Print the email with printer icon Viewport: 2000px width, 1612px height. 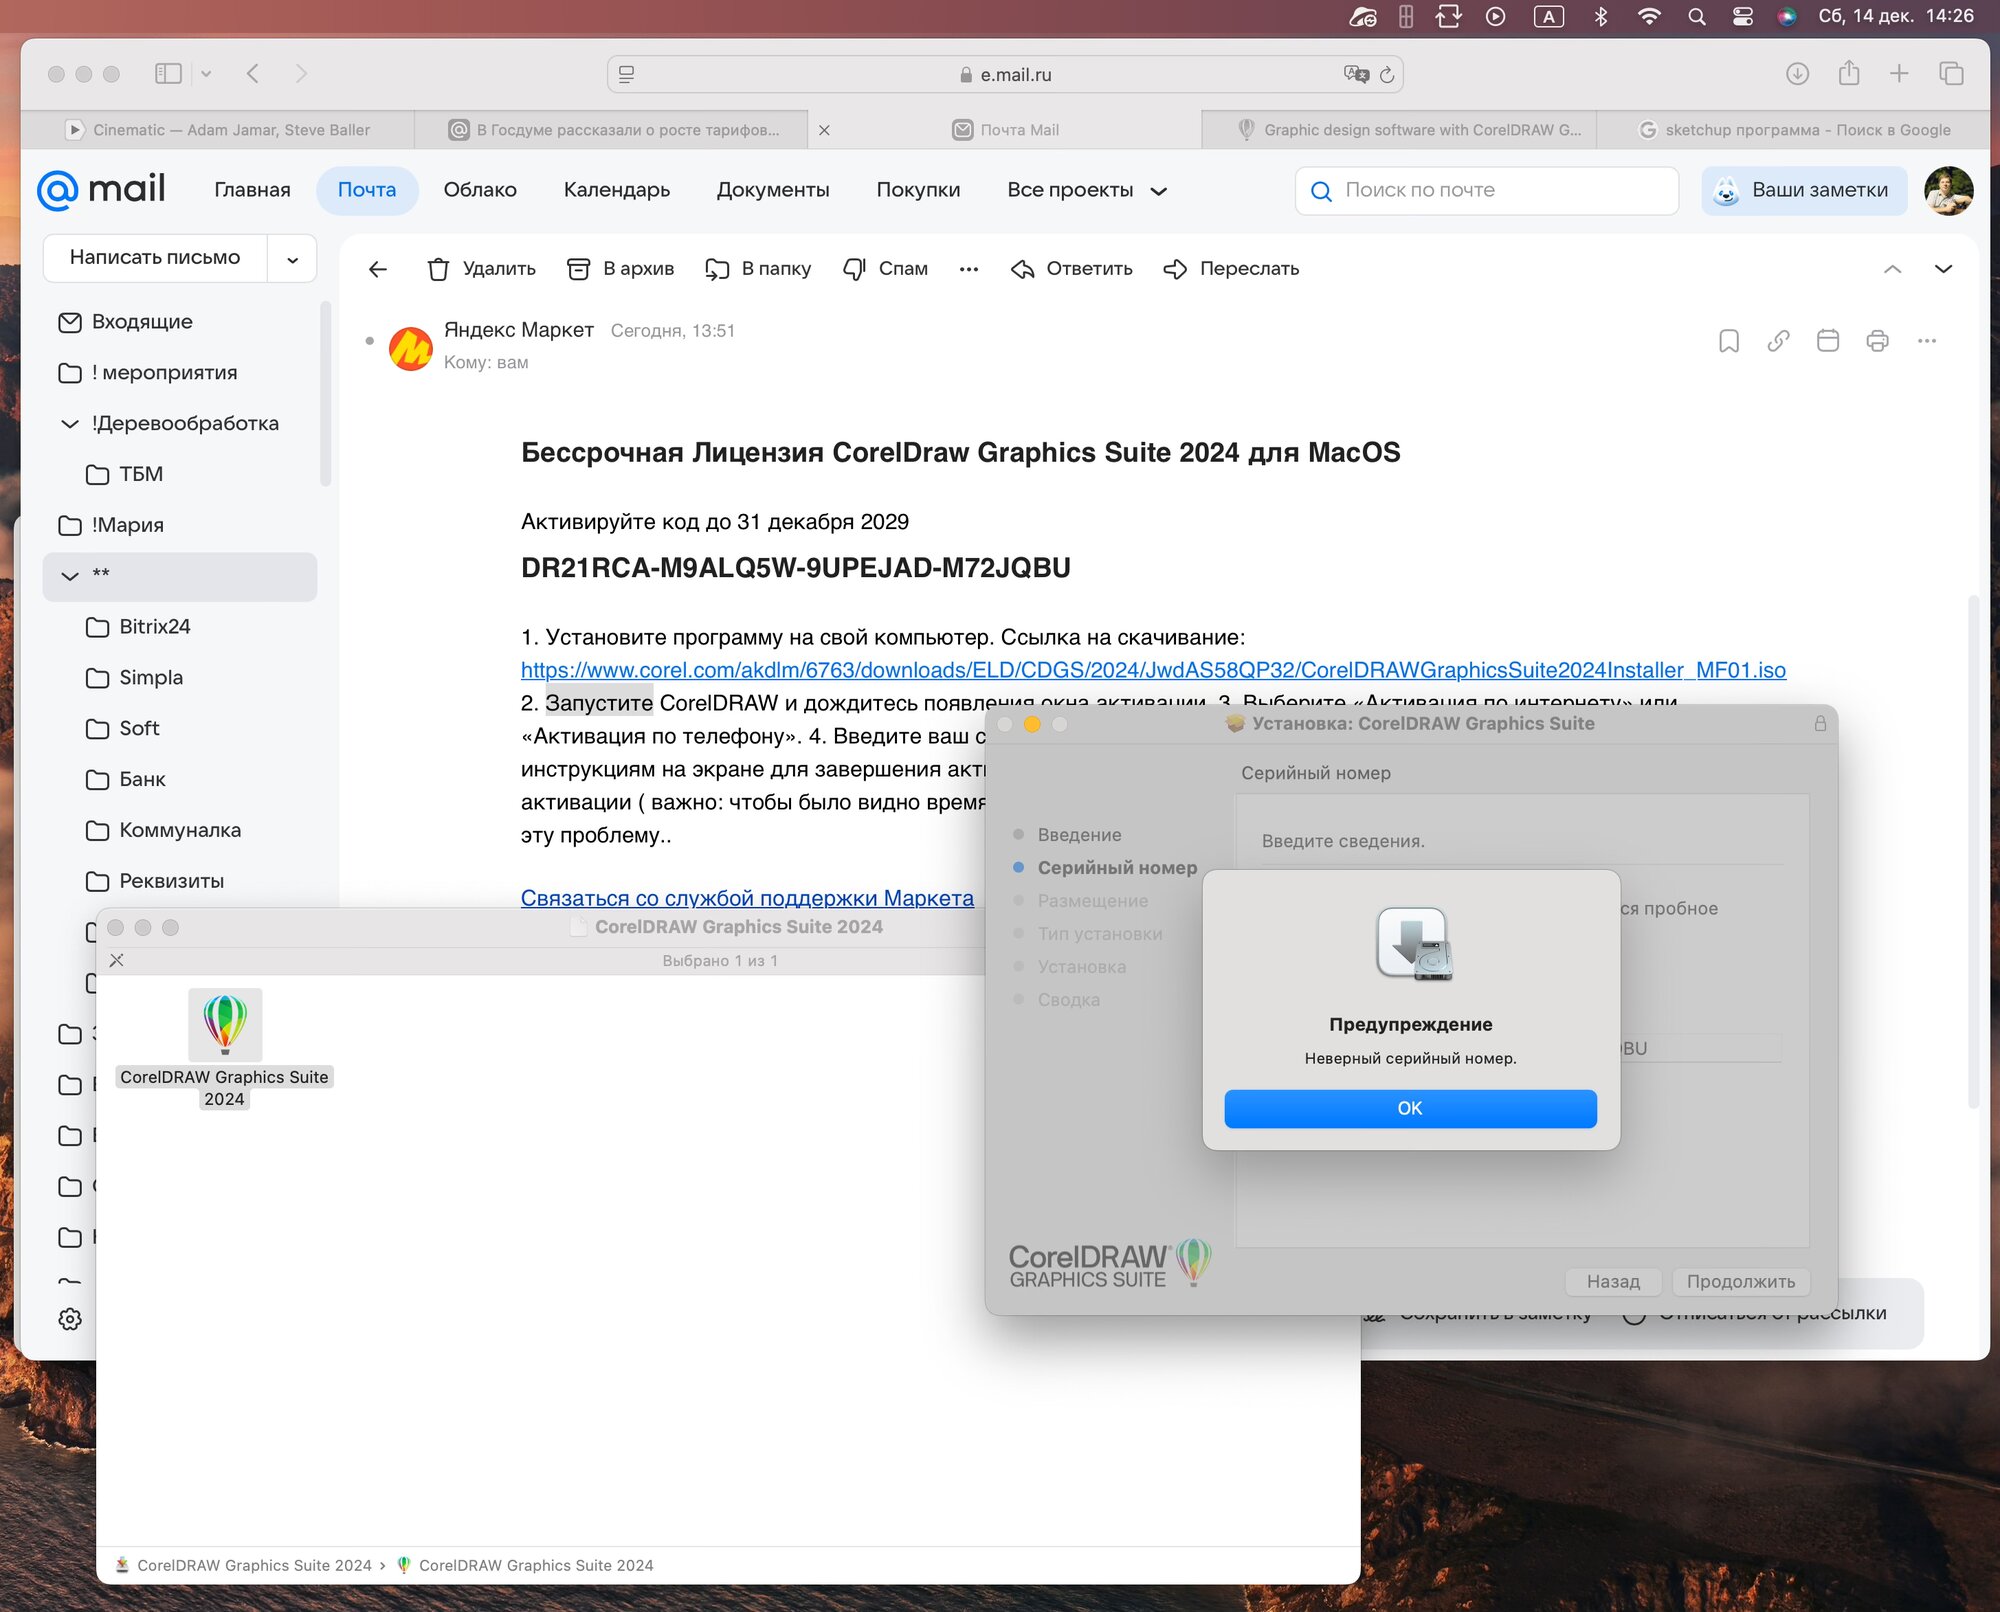[1877, 341]
